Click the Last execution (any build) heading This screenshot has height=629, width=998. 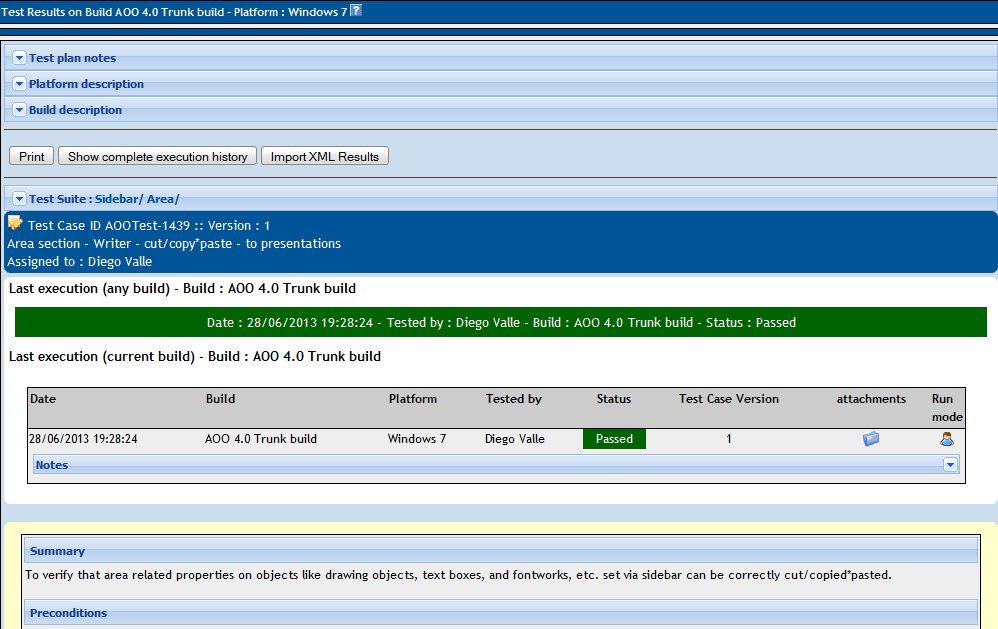point(182,288)
